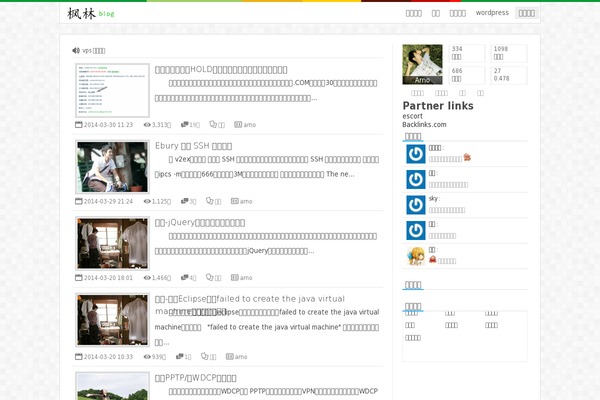Open the wordpress navigation menu item
600x400 pixels.
coord(492,13)
